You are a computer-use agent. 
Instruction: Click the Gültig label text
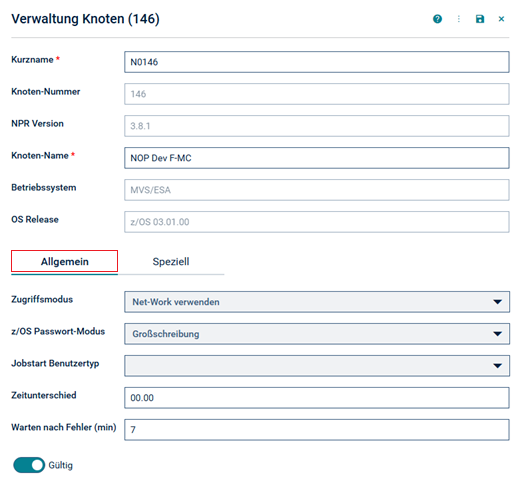(61, 465)
